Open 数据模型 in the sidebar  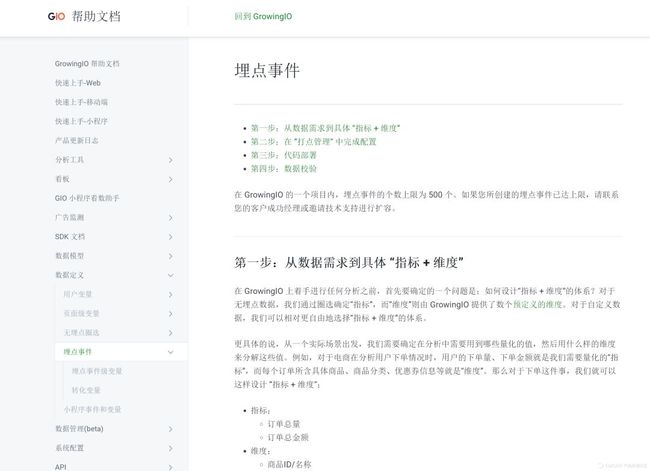click(x=70, y=256)
